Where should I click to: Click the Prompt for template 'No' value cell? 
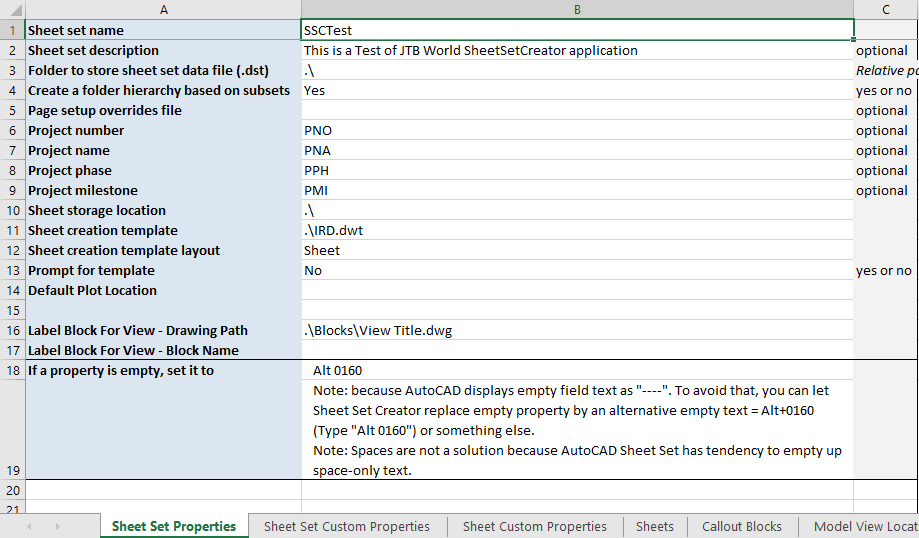point(577,270)
